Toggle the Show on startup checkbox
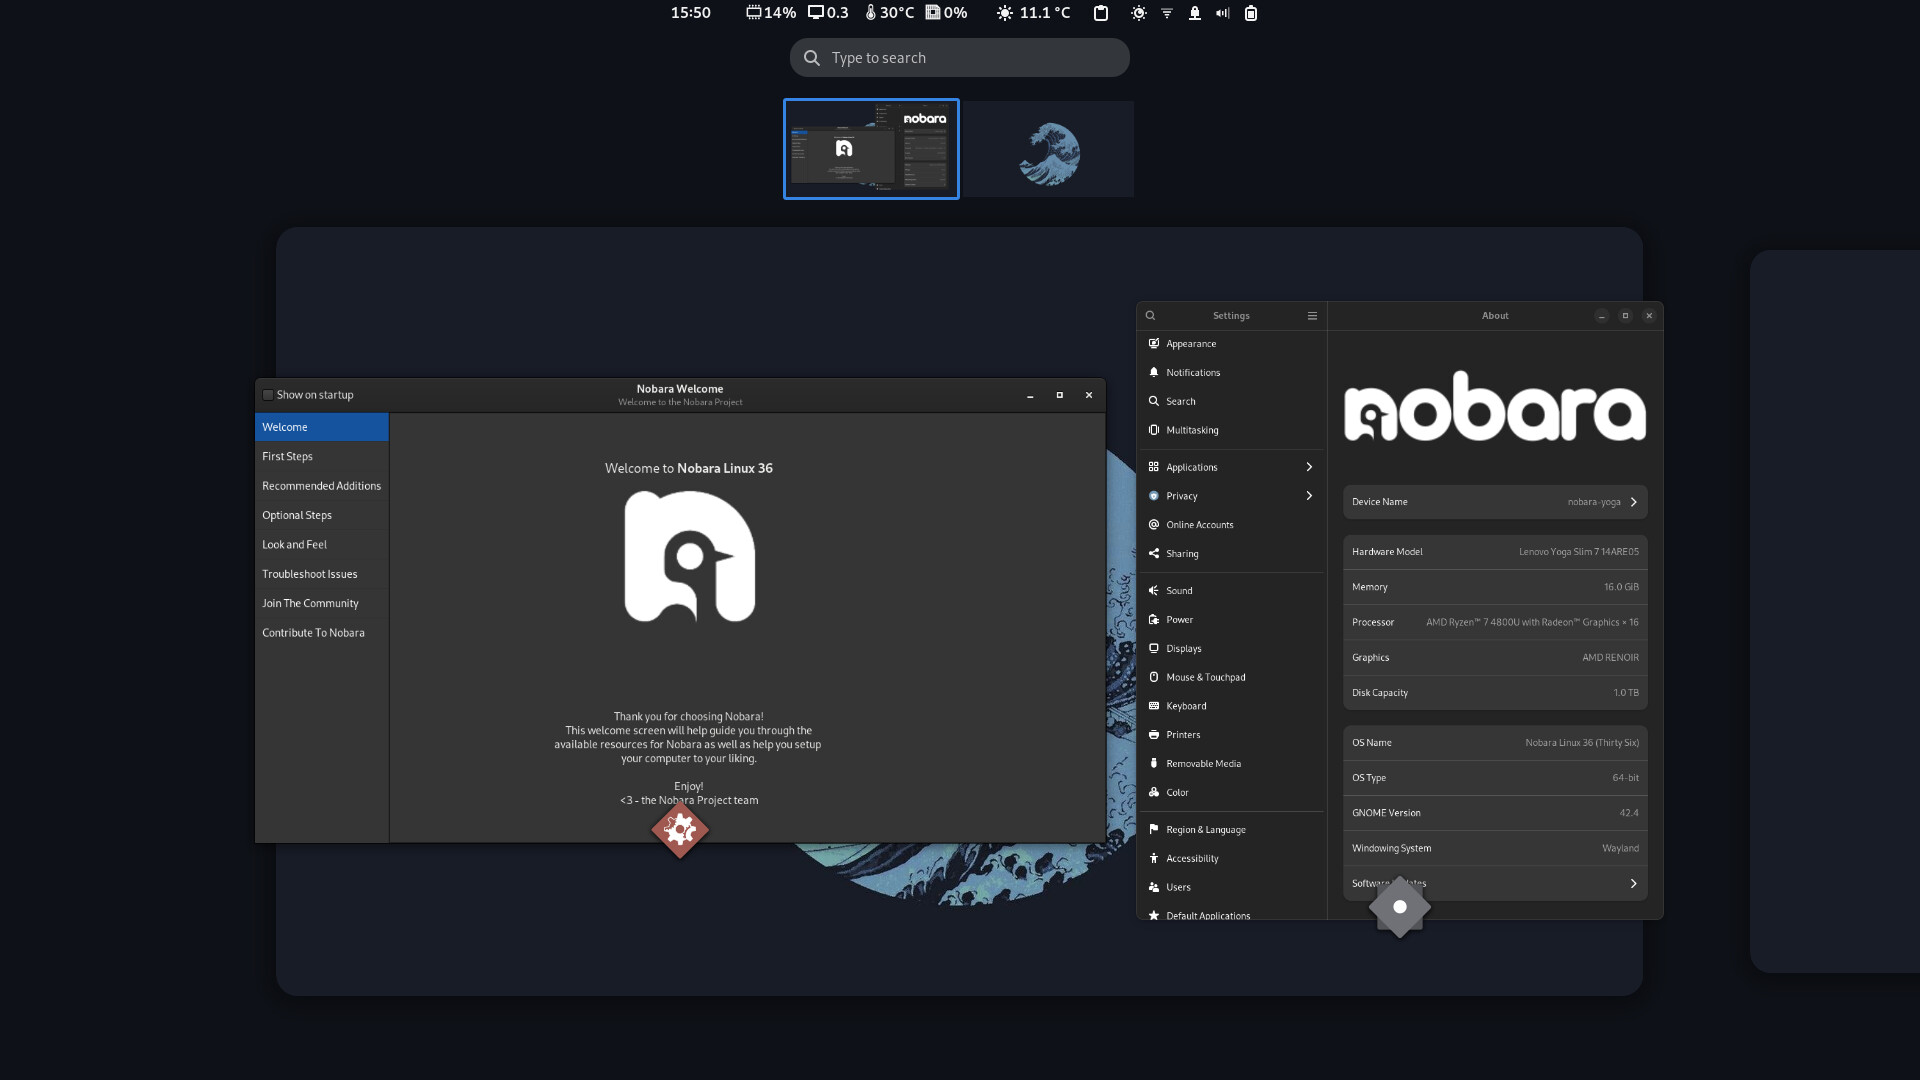Image resolution: width=1920 pixels, height=1080 pixels. (x=268, y=395)
